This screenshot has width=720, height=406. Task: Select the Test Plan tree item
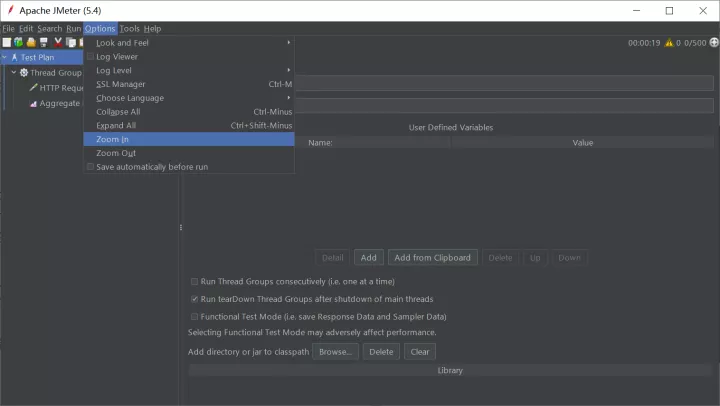click(37, 57)
